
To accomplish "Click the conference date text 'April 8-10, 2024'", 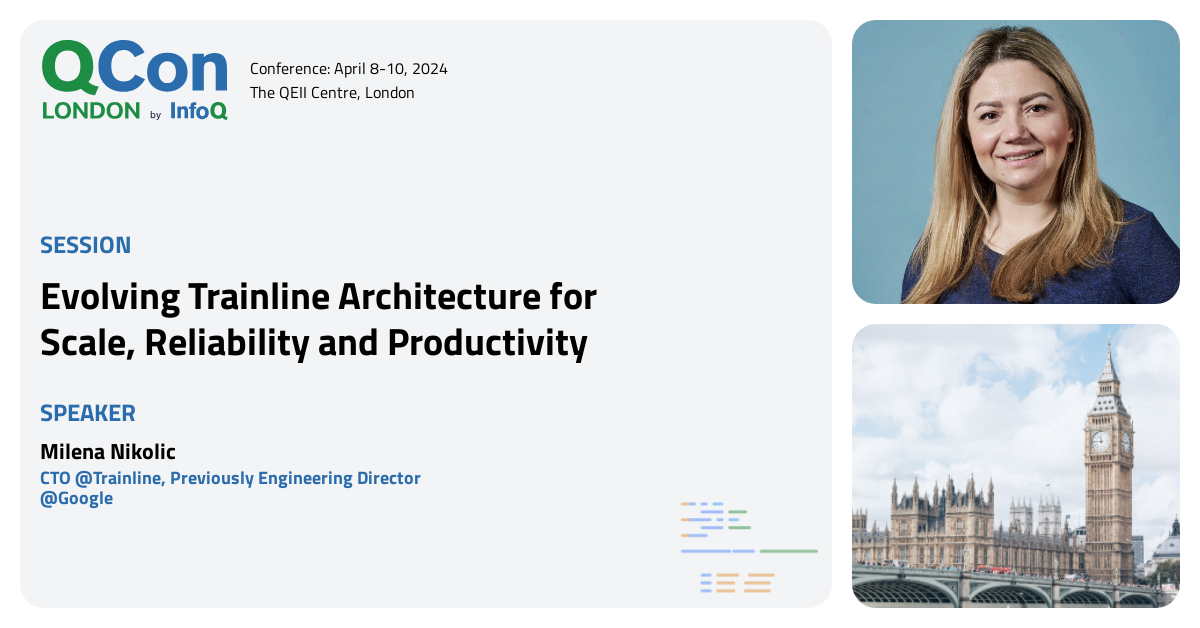I will point(392,69).
